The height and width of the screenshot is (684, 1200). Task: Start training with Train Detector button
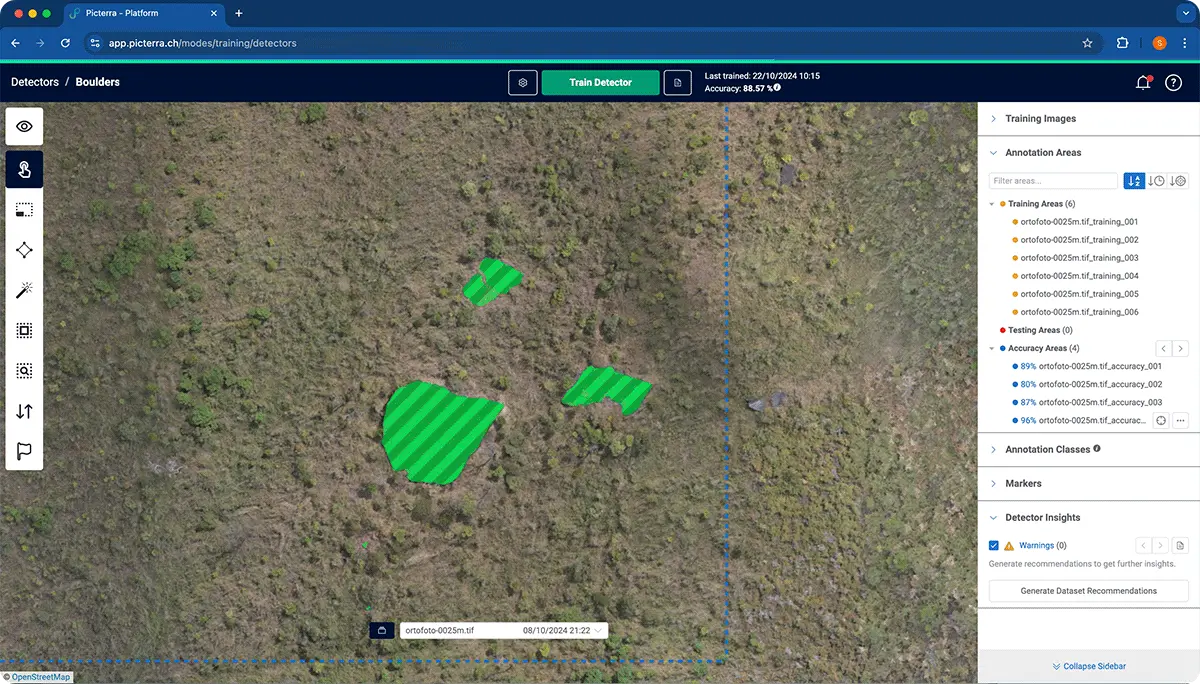[x=600, y=82]
